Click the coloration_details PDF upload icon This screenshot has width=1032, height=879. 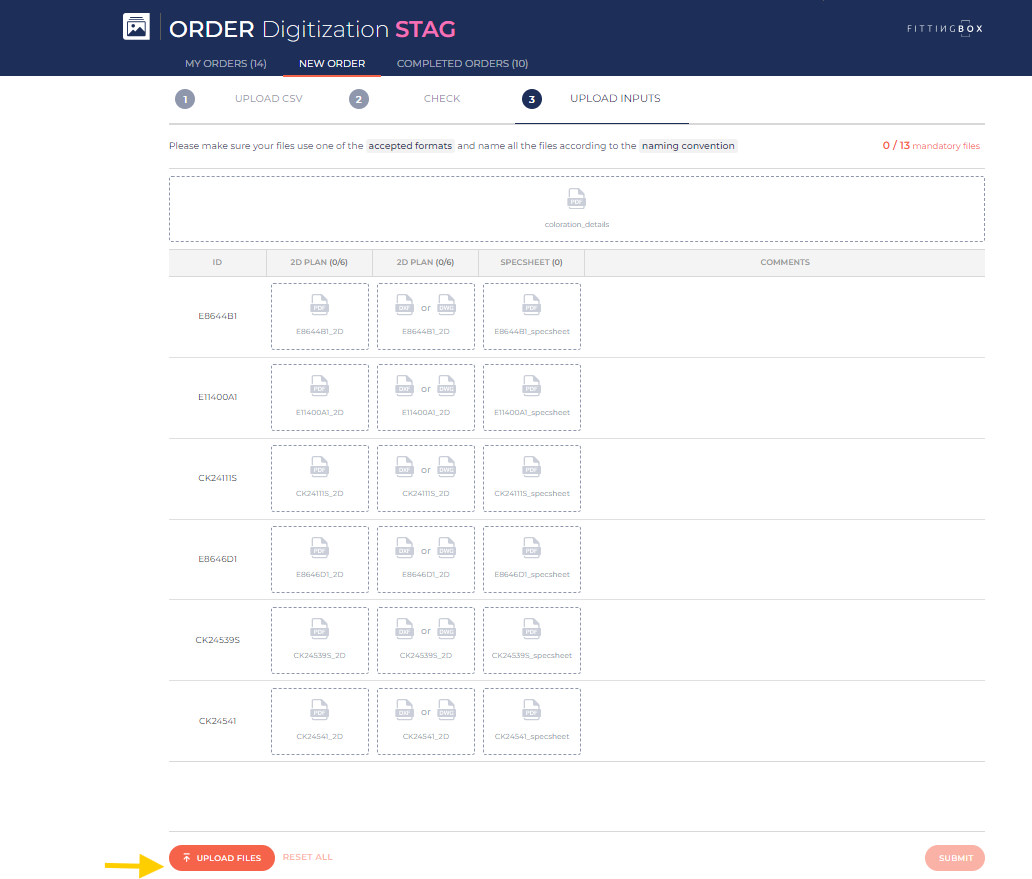(x=576, y=199)
